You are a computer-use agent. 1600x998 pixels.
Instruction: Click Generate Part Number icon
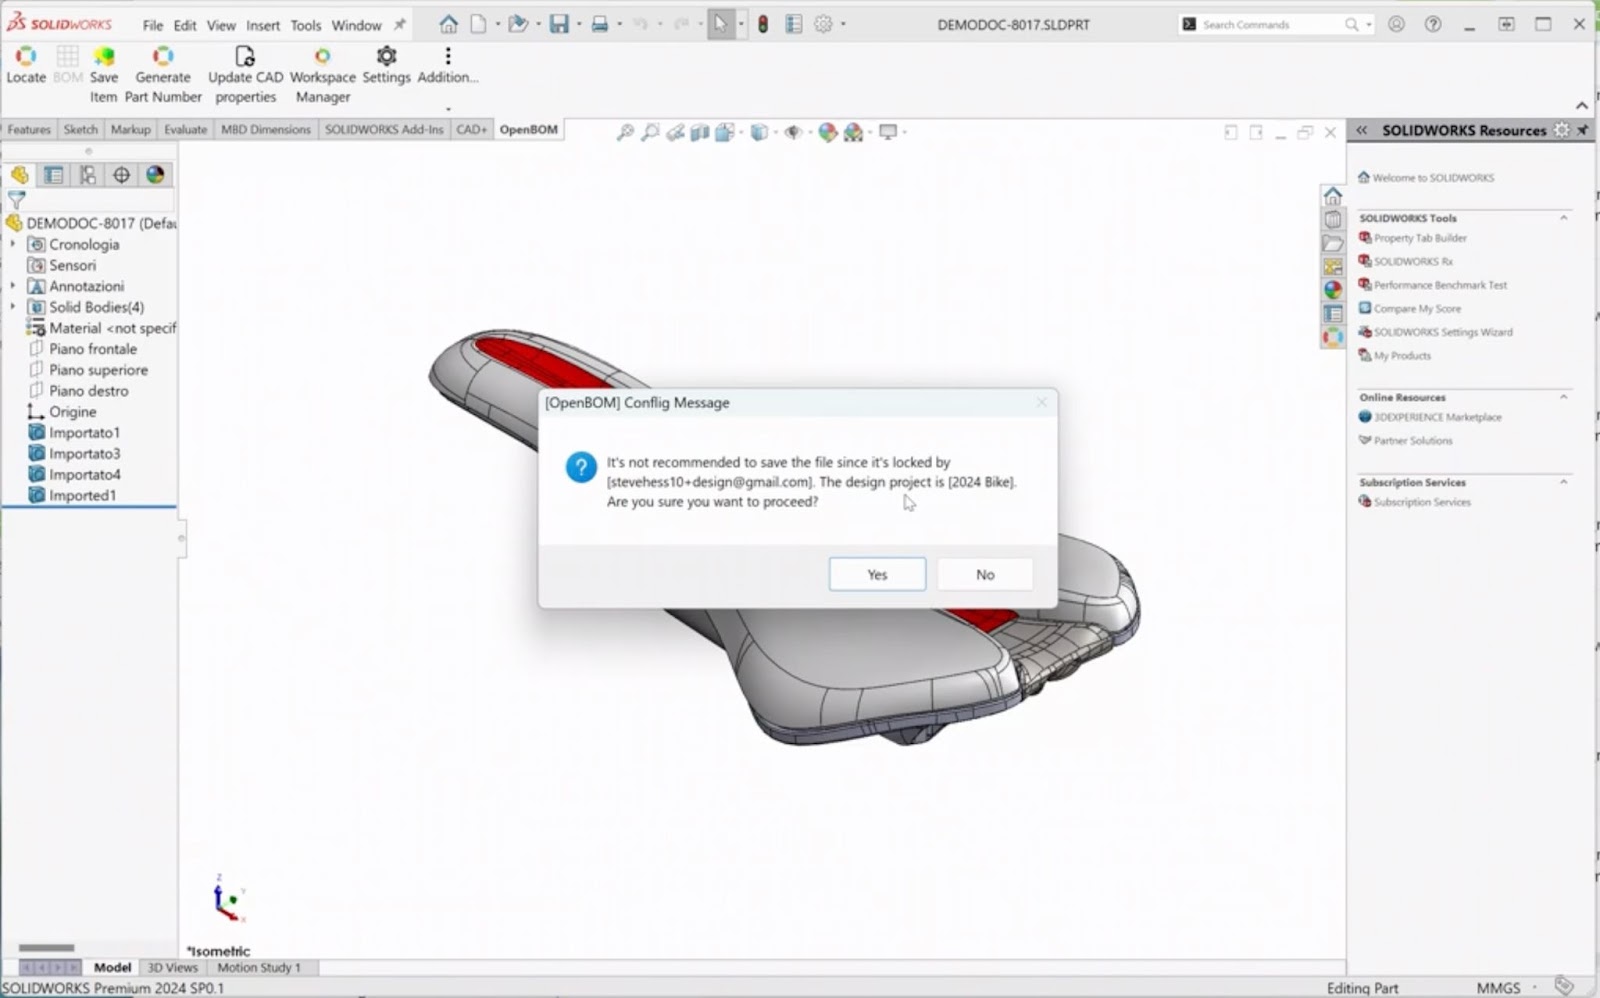tap(162, 57)
